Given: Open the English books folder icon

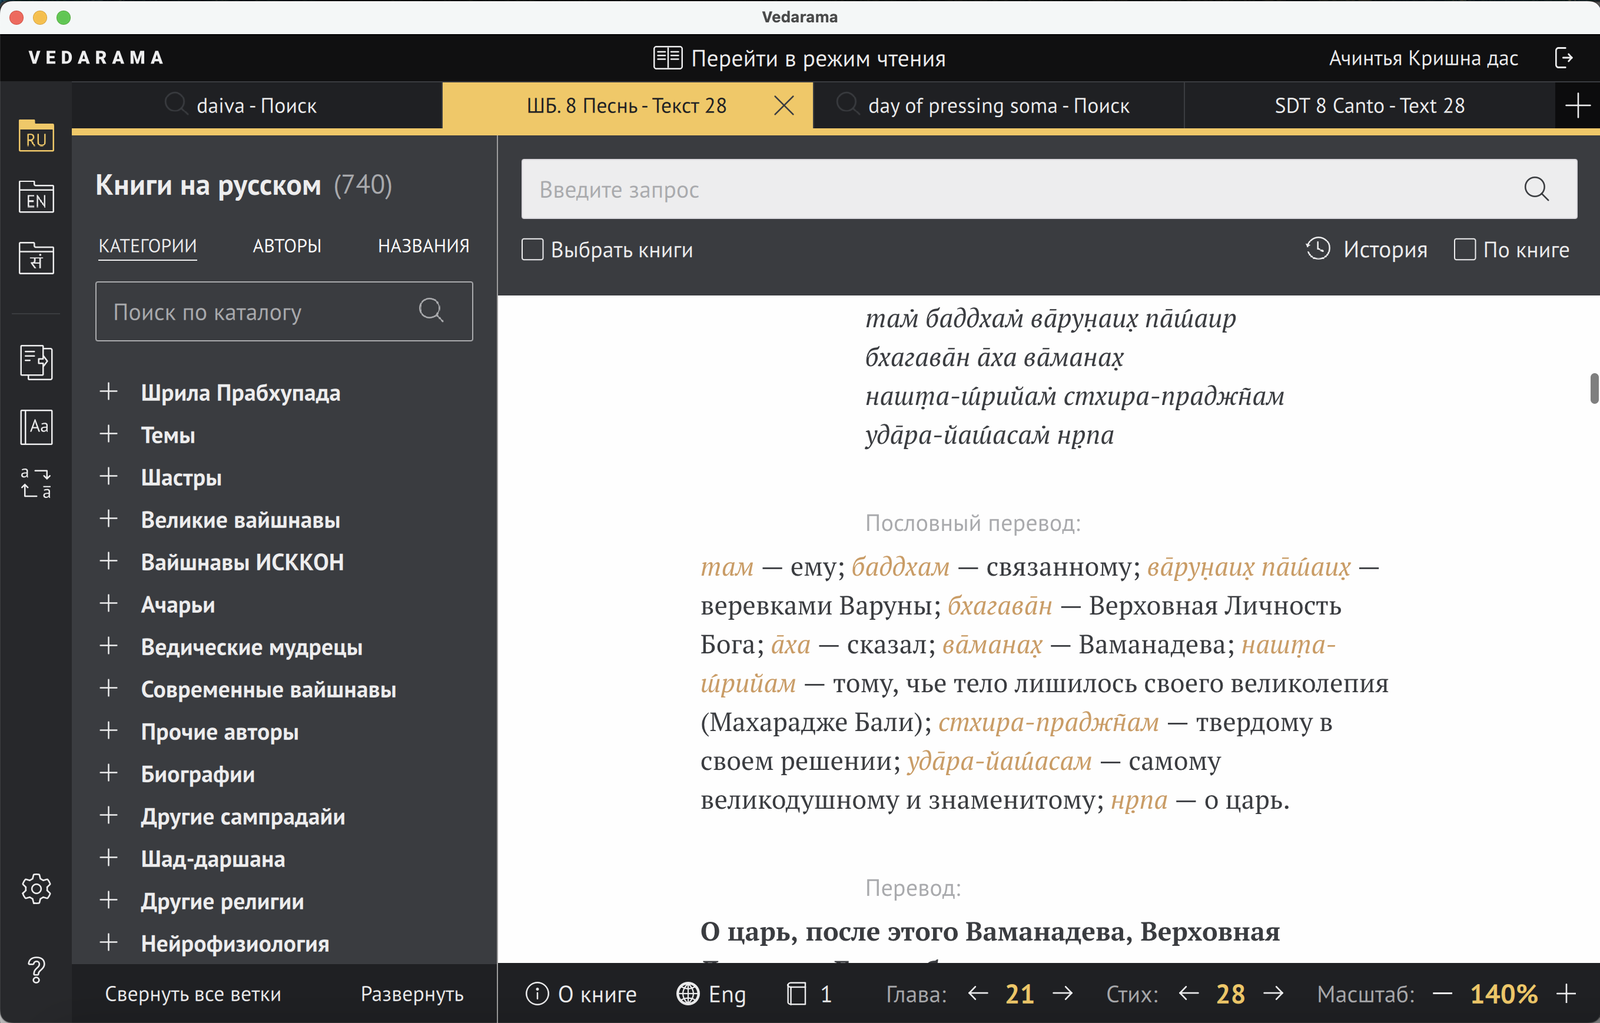Looking at the screenshot, I should [x=36, y=197].
